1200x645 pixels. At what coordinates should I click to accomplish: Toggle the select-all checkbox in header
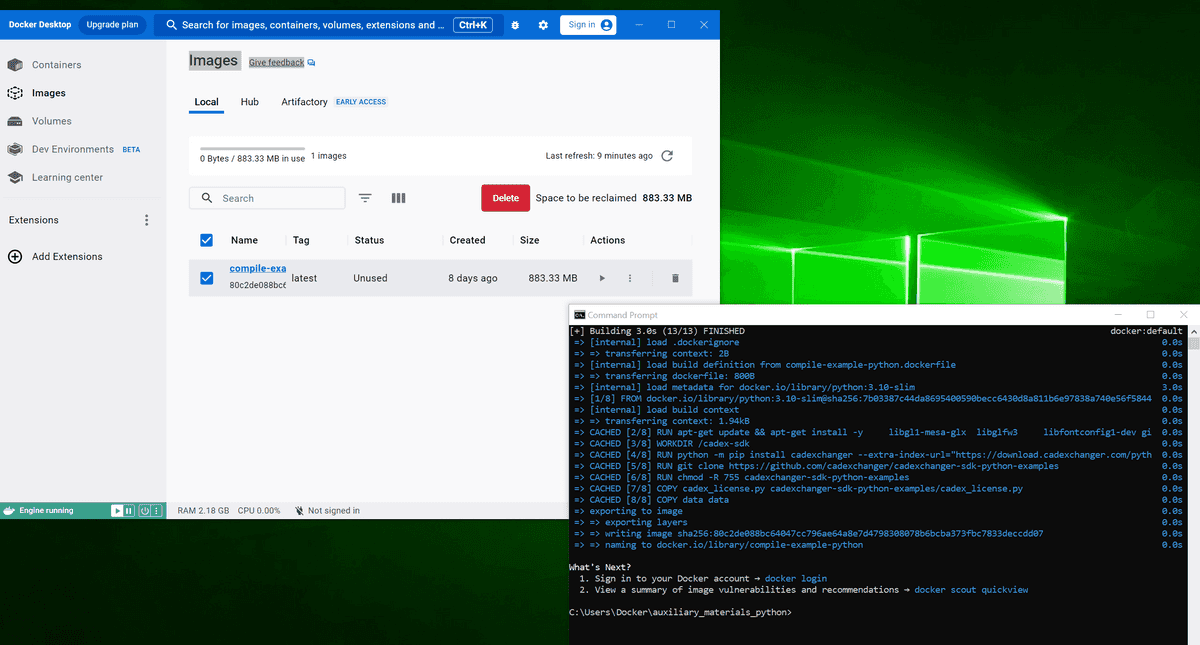coord(206,240)
